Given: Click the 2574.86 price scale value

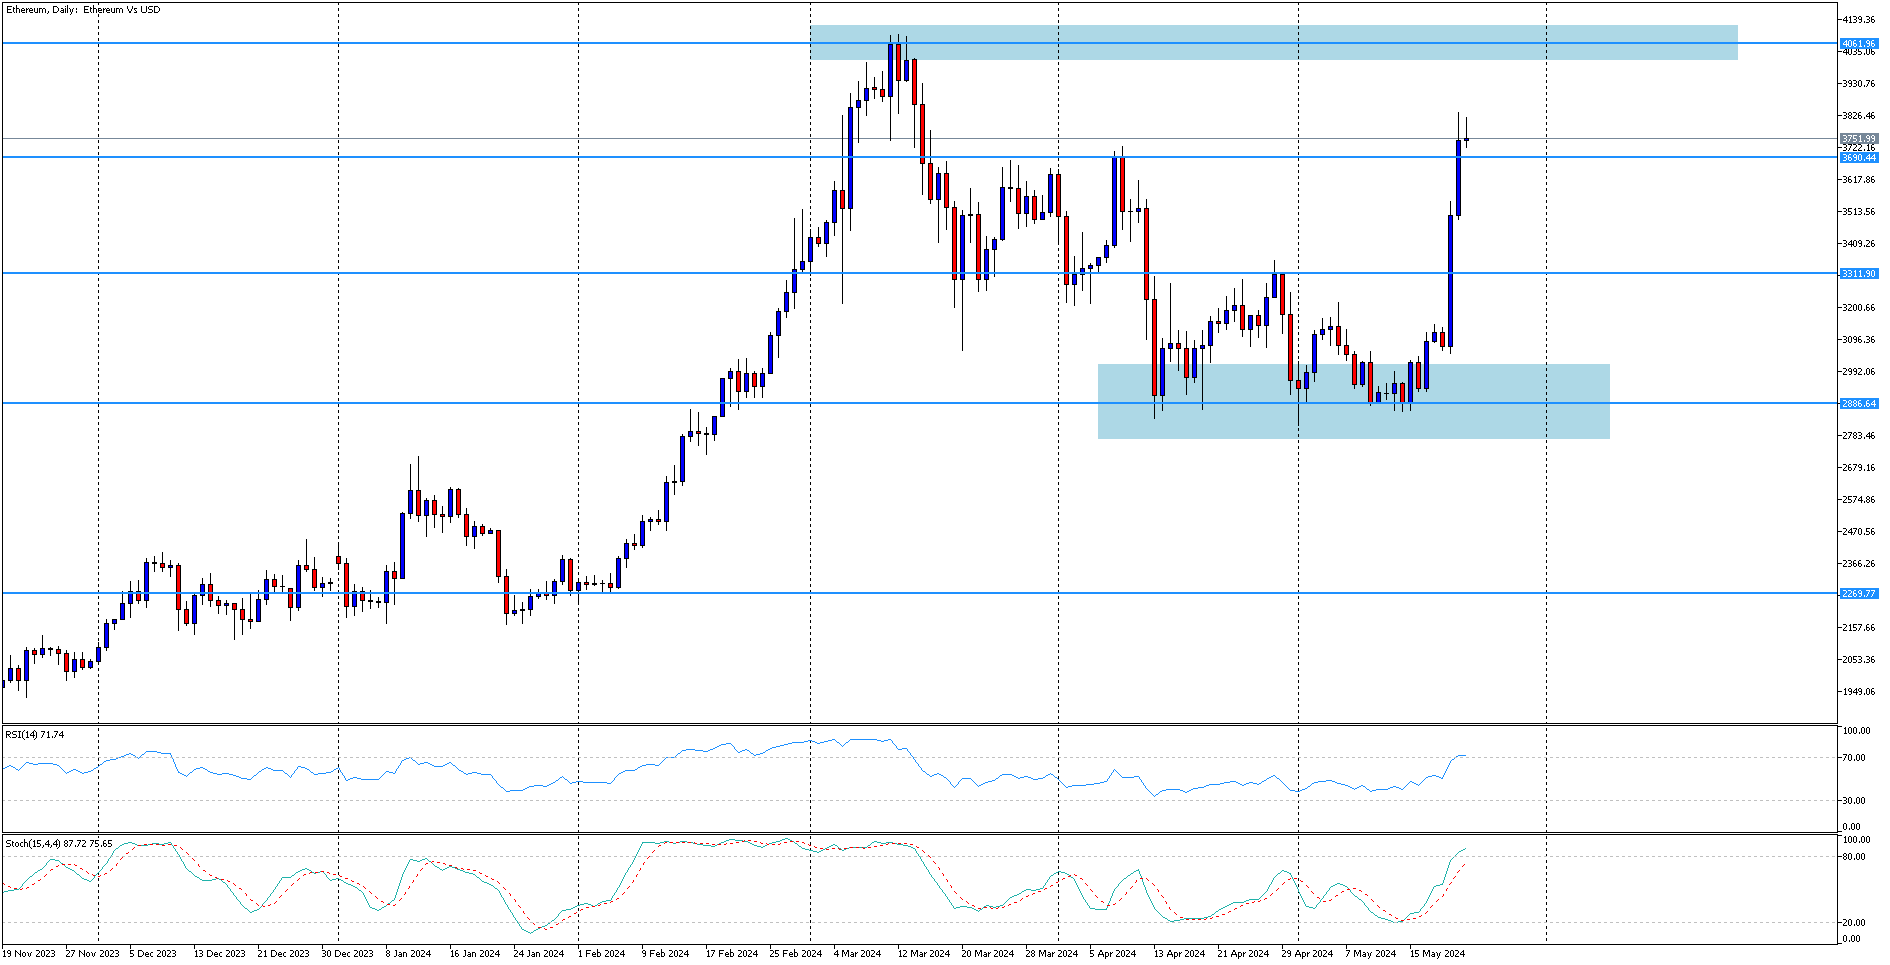Looking at the screenshot, I should [x=1859, y=500].
